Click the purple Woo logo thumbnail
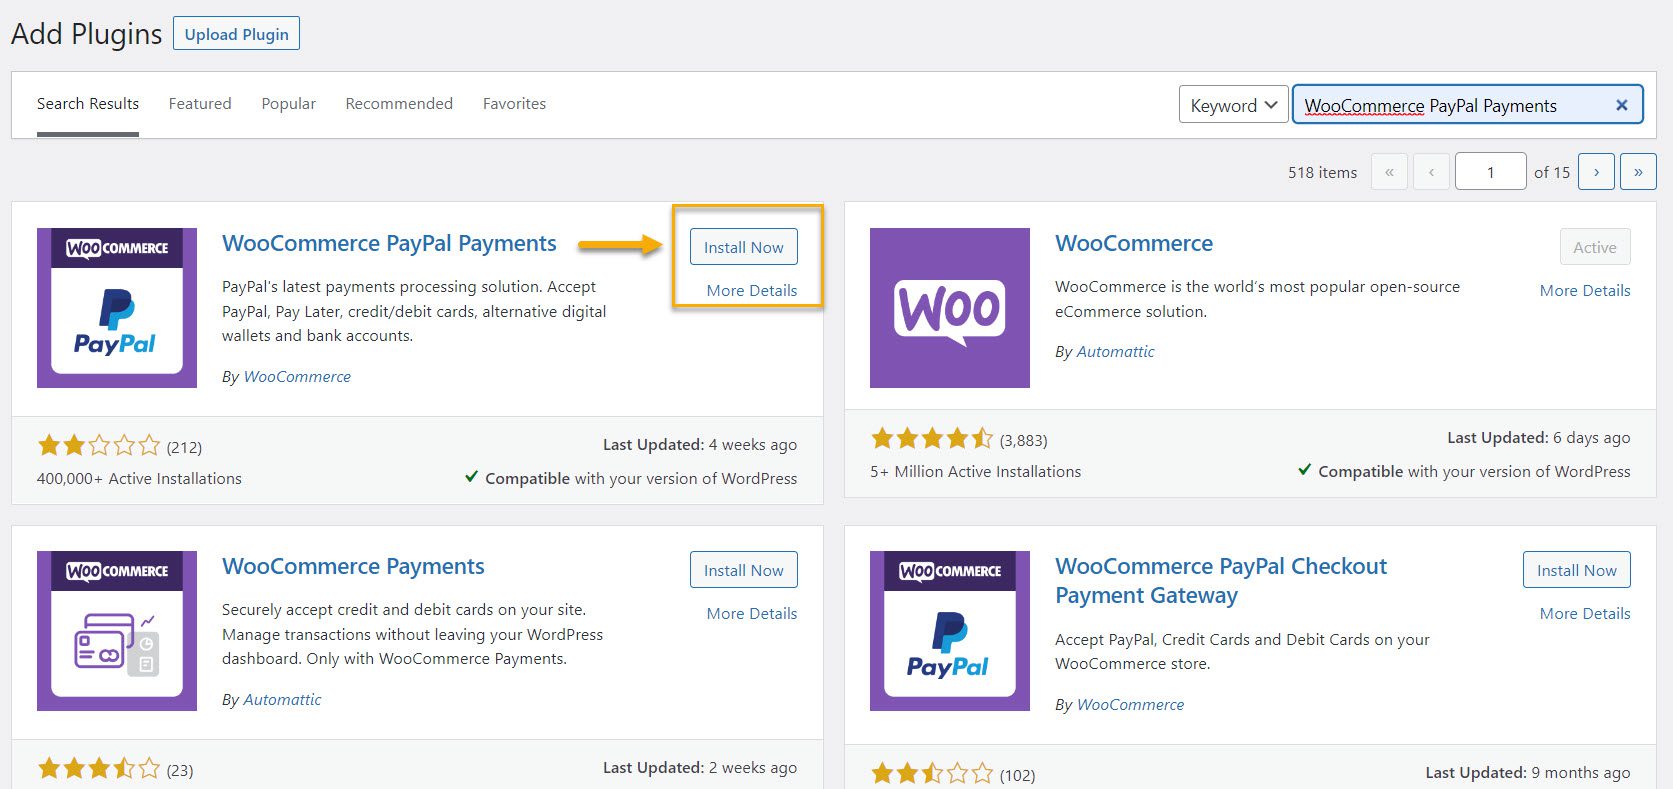1673x789 pixels. (950, 308)
